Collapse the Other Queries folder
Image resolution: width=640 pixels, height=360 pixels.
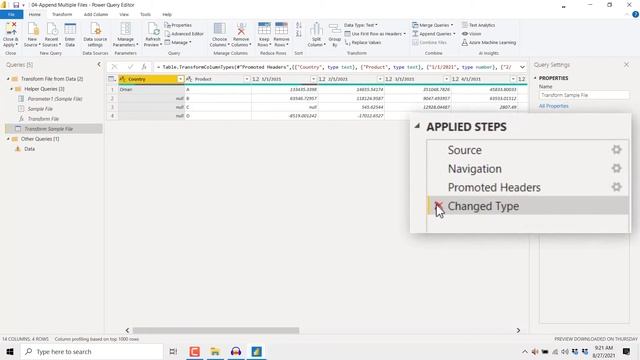(8, 139)
